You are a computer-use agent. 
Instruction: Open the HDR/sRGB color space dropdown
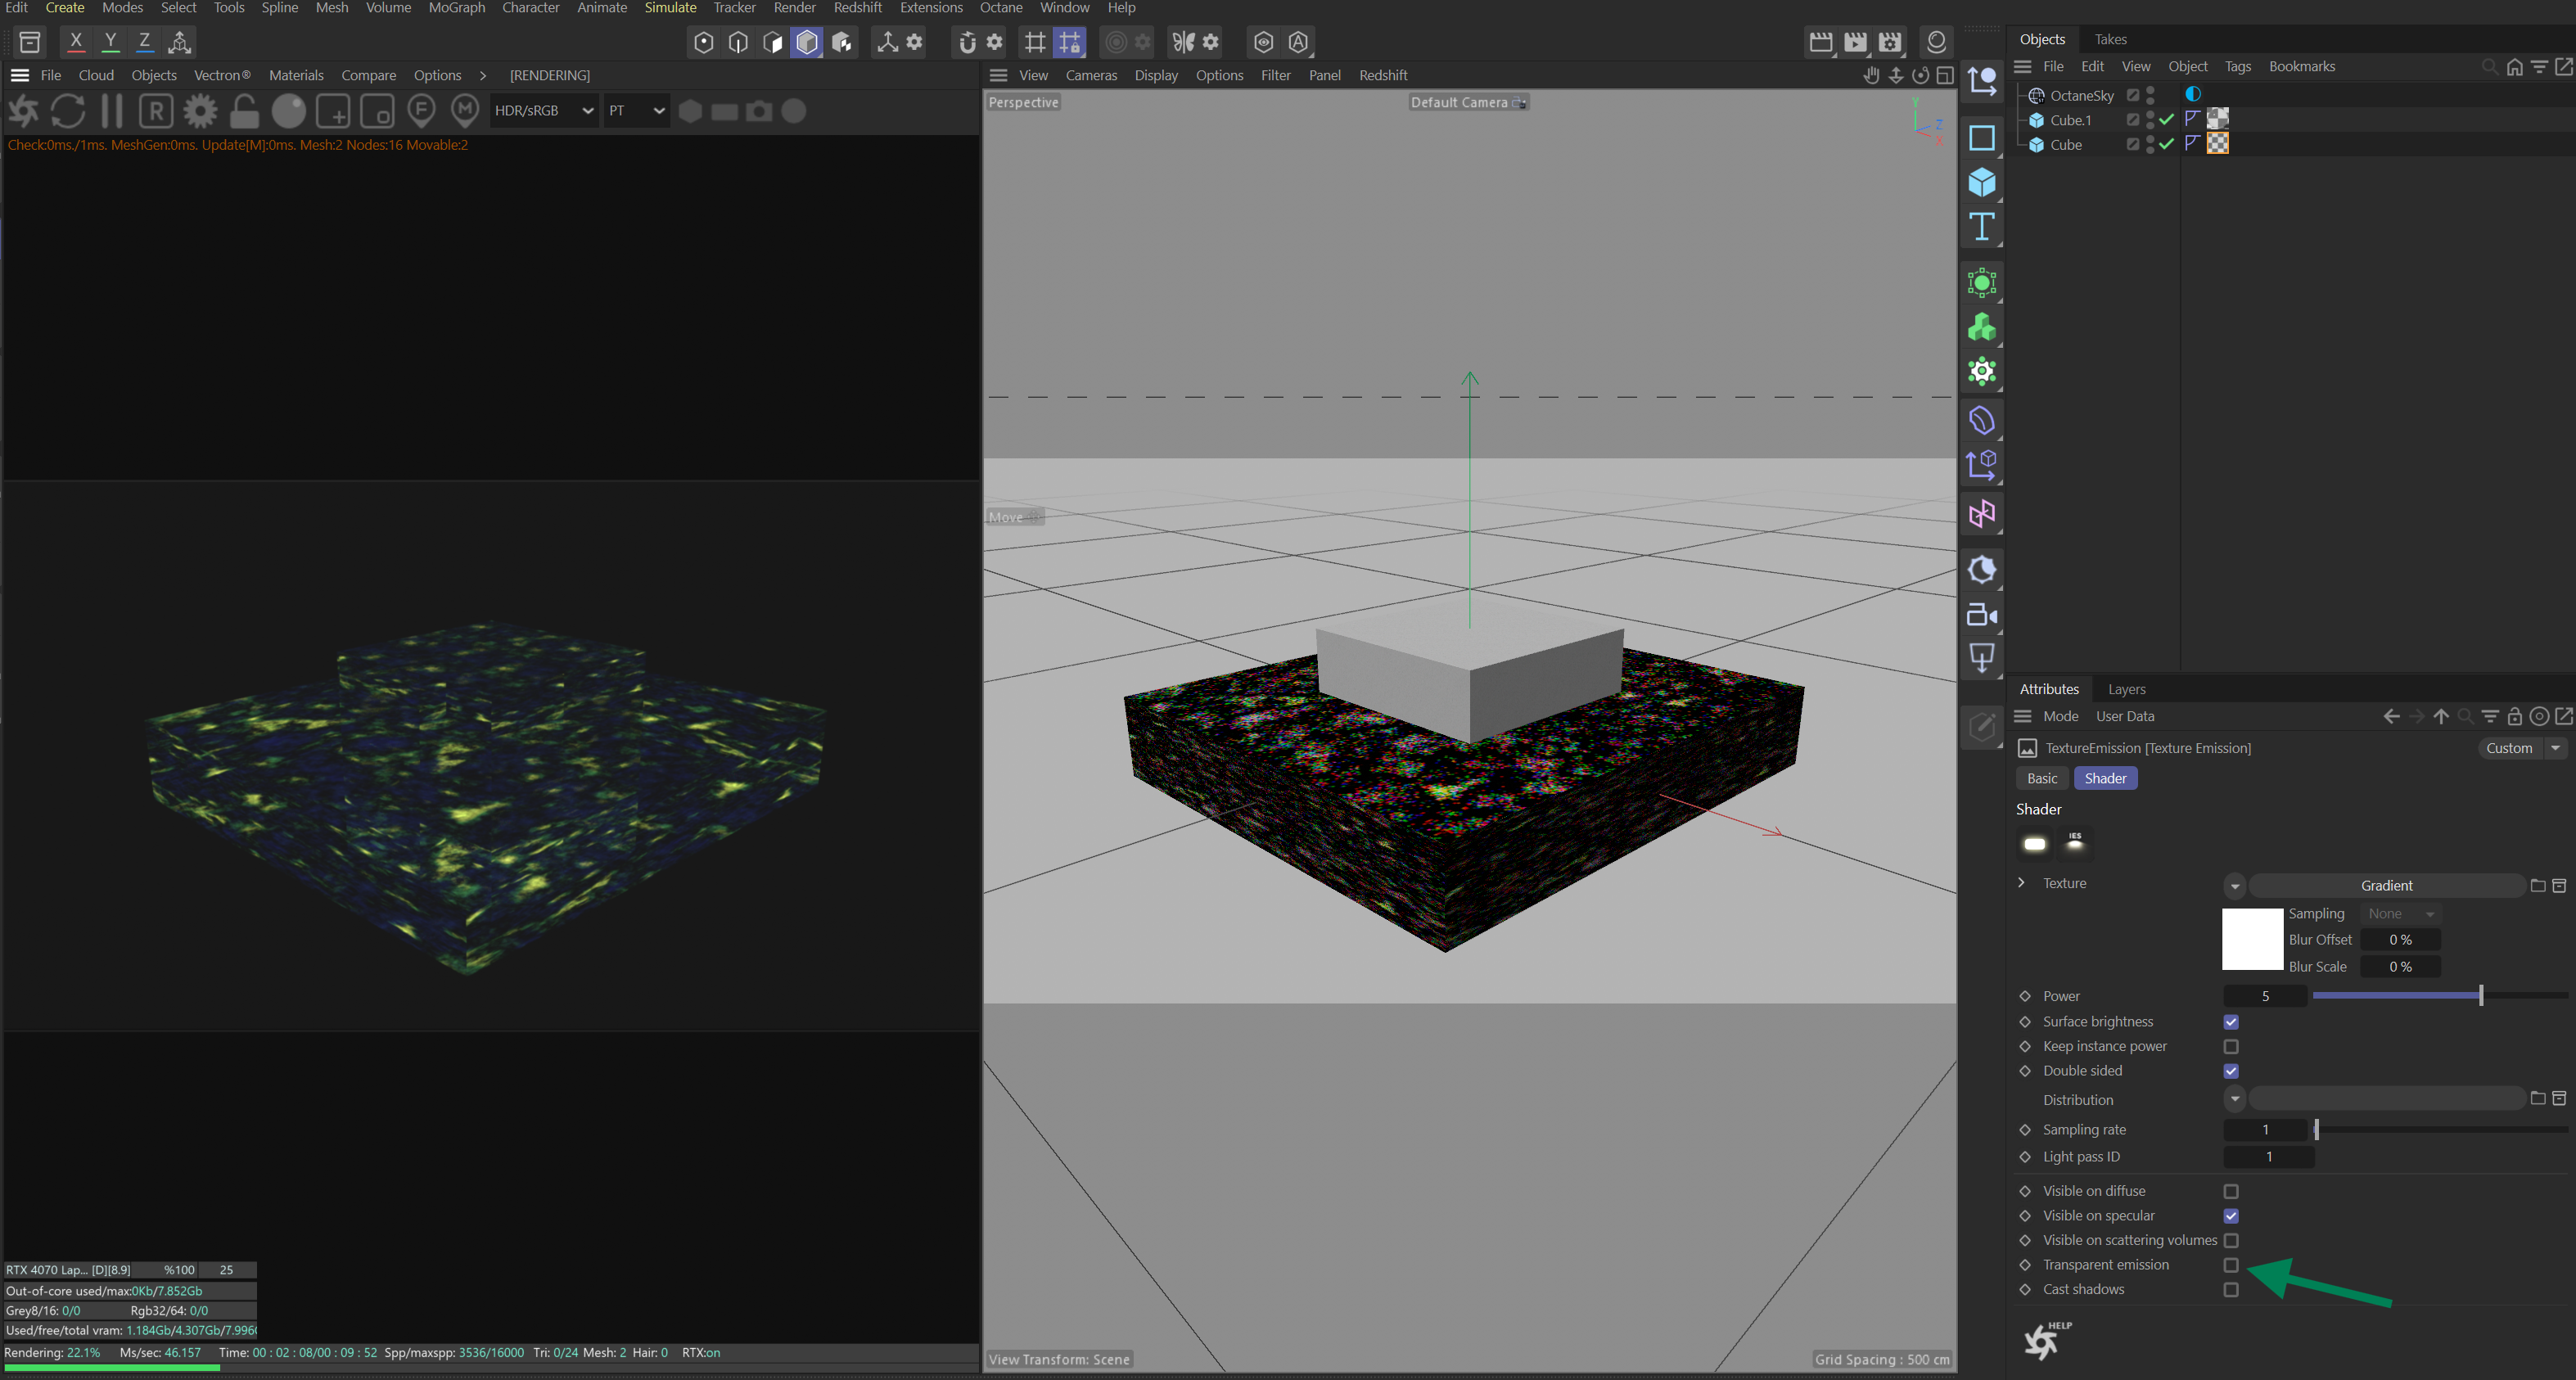point(543,111)
